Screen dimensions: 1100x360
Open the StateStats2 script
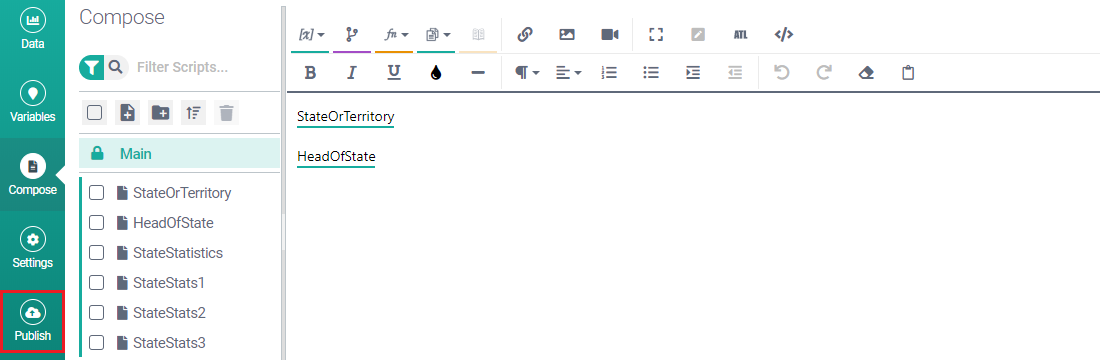click(169, 313)
